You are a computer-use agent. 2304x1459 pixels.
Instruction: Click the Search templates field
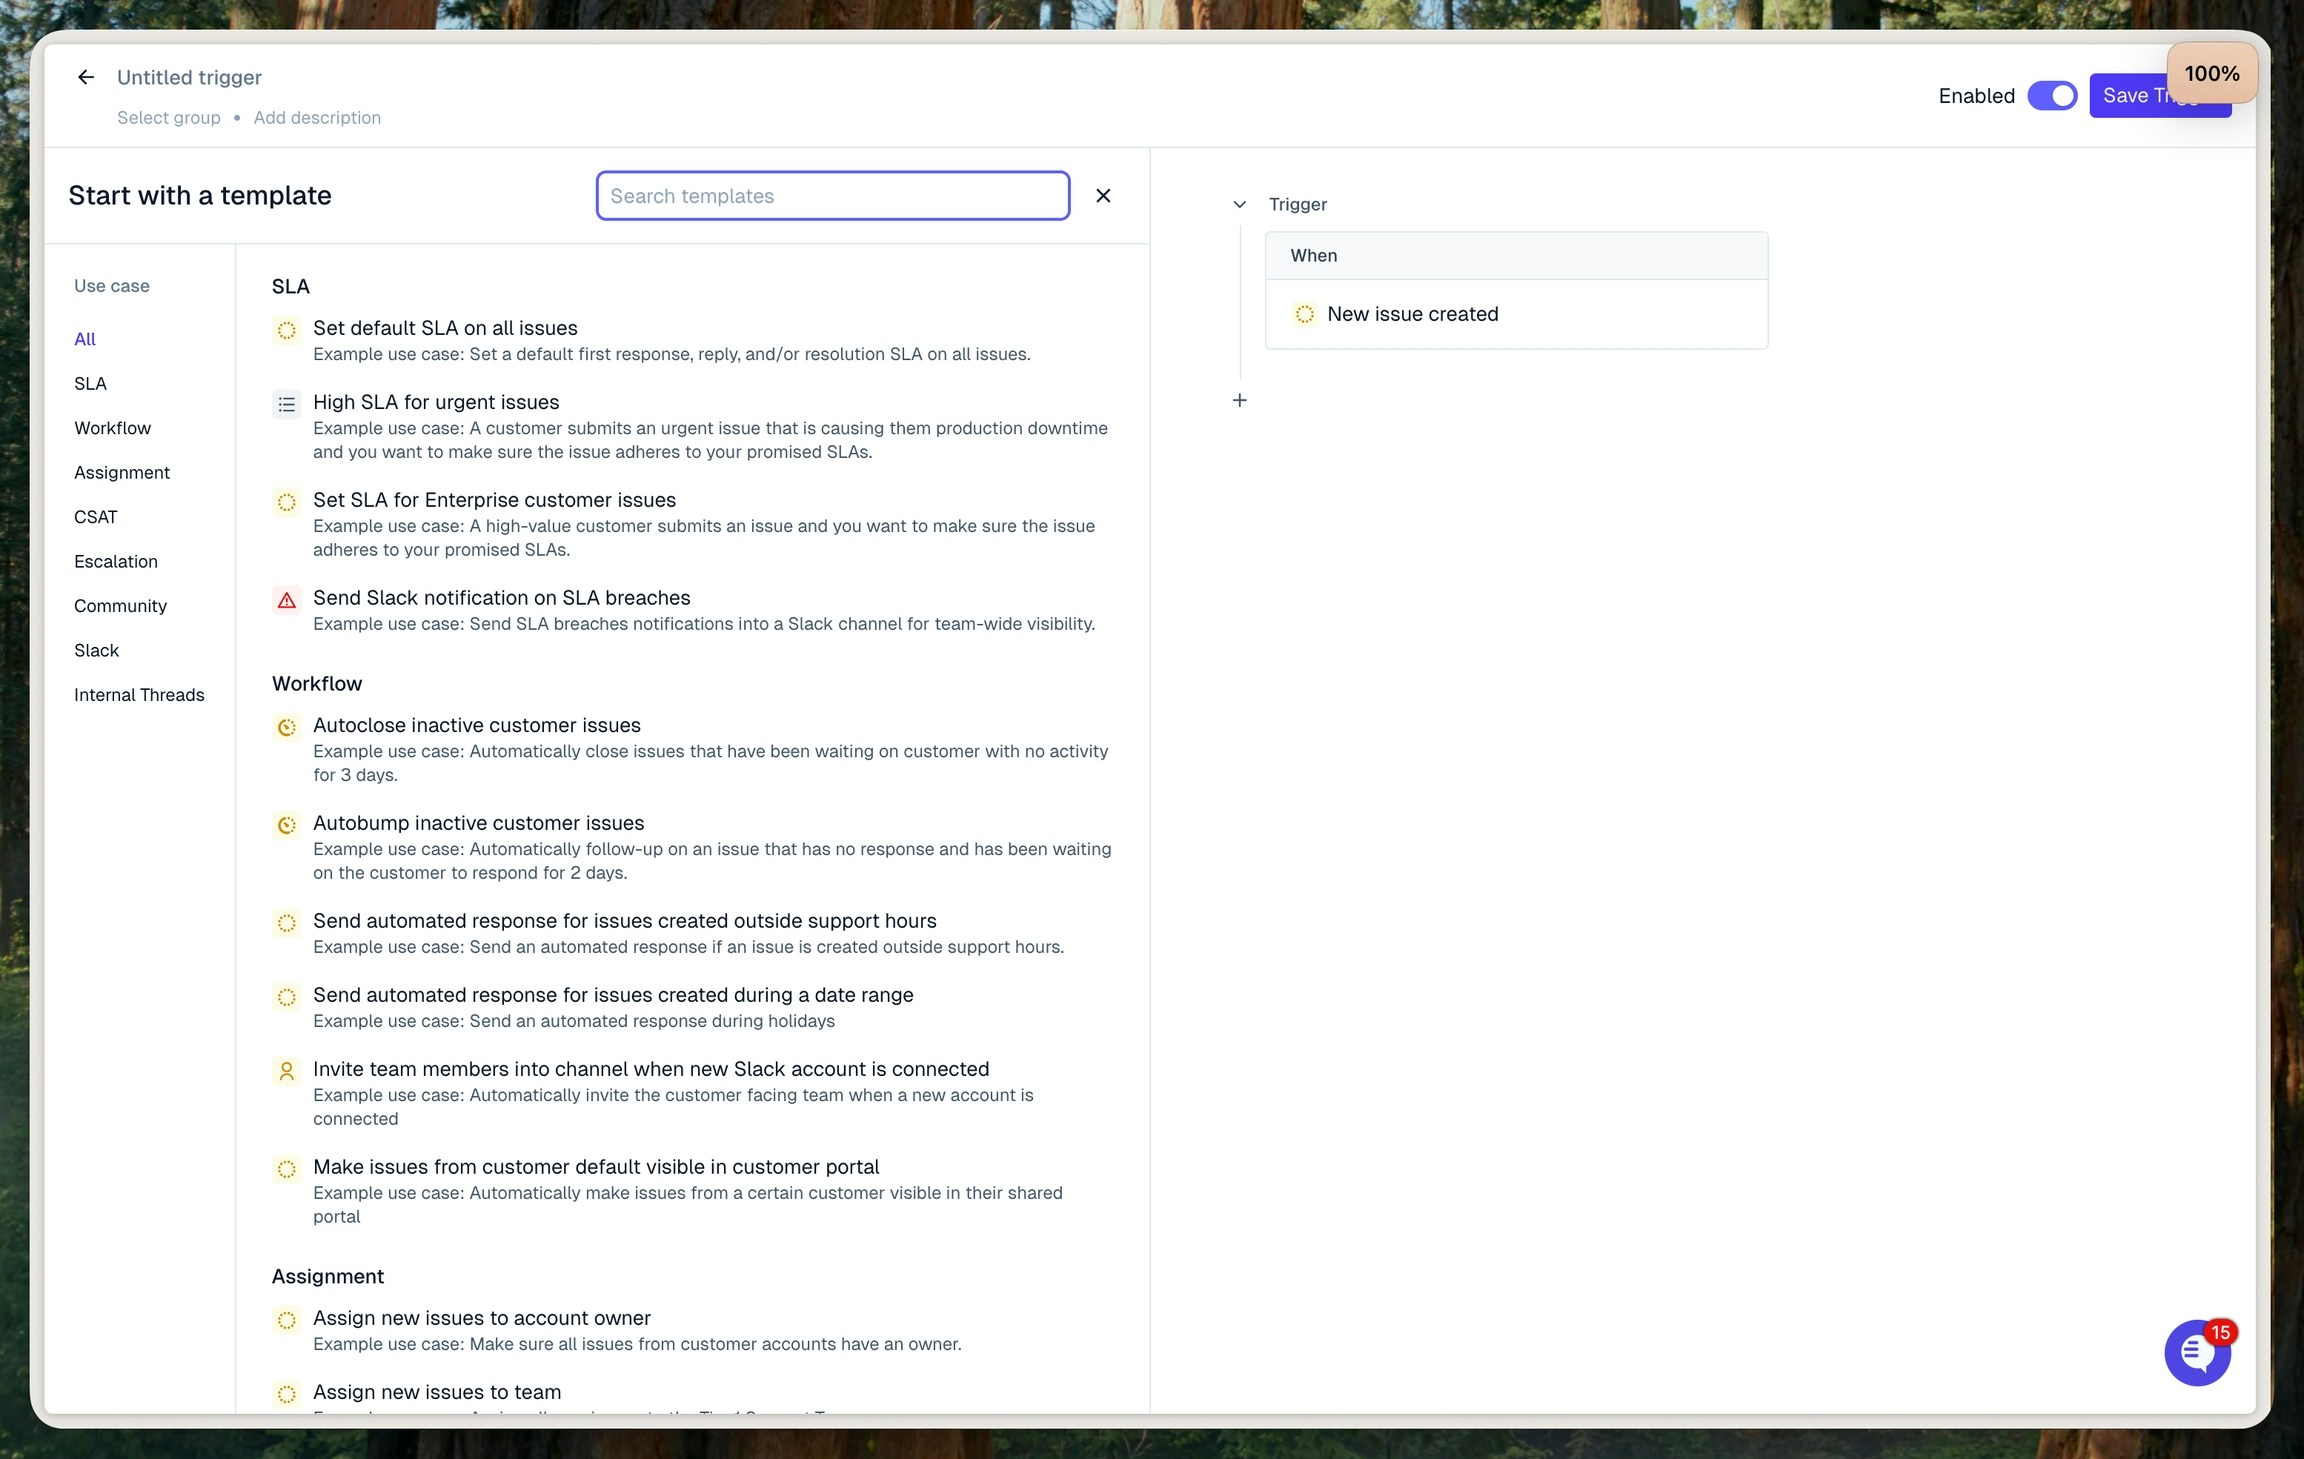[x=832, y=196]
